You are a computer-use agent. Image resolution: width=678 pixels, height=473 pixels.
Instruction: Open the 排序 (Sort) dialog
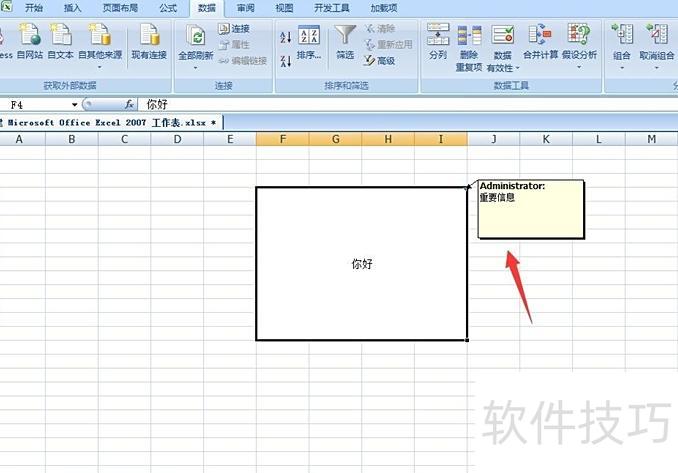click(x=309, y=42)
